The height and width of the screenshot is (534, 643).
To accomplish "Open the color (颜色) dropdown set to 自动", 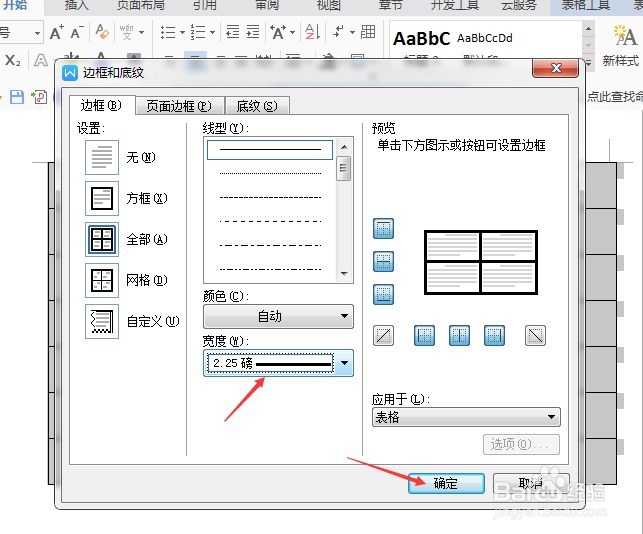I will 278,316.
